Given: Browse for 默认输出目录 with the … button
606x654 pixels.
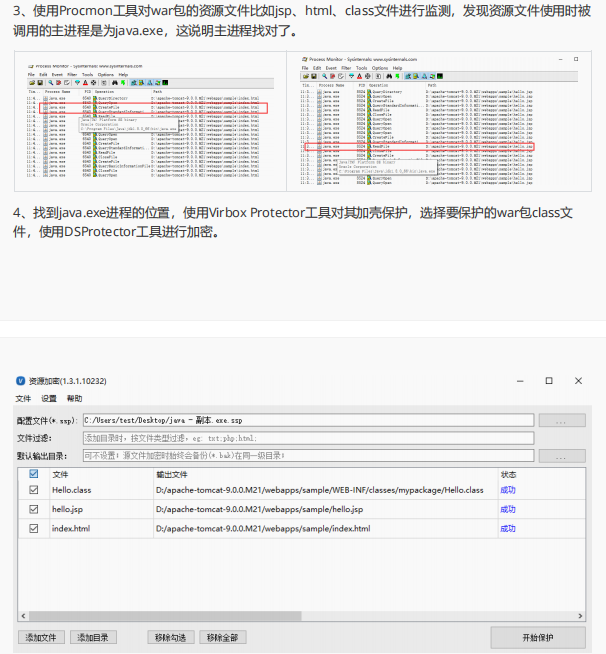Looking at the screenshot, I should 562,455.
